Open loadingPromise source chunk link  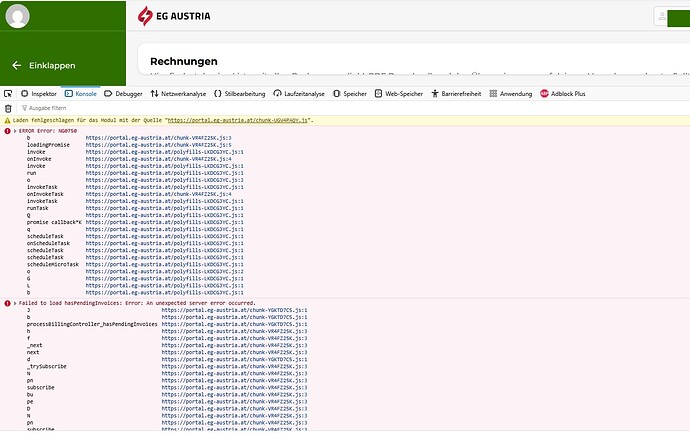(x=158, y=145)
